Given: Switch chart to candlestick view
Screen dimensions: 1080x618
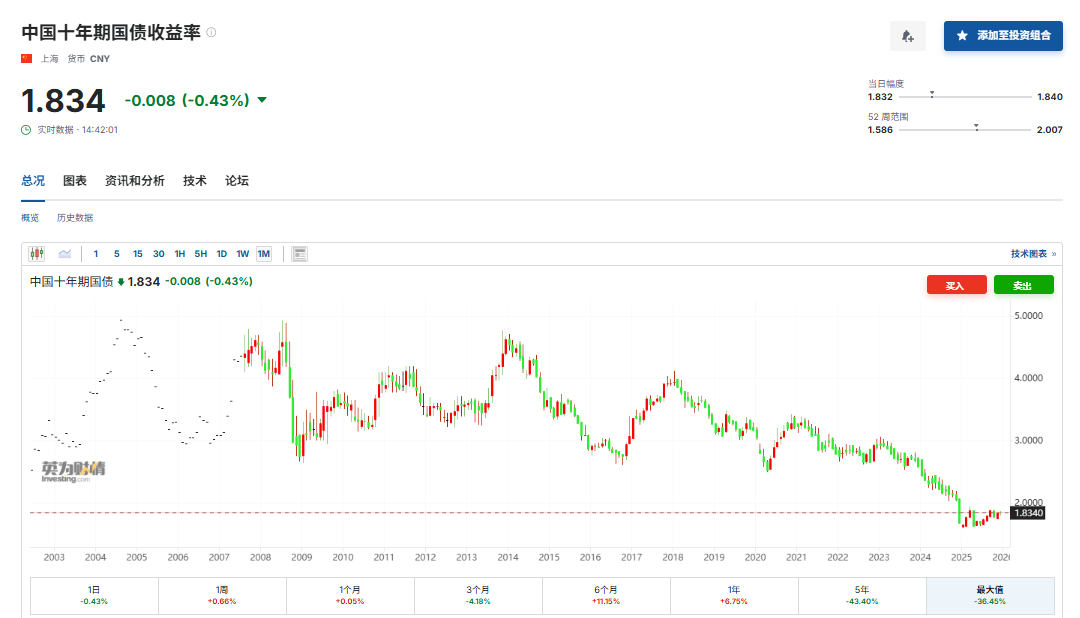Looking at the screenshot, I should pos(37,254).
